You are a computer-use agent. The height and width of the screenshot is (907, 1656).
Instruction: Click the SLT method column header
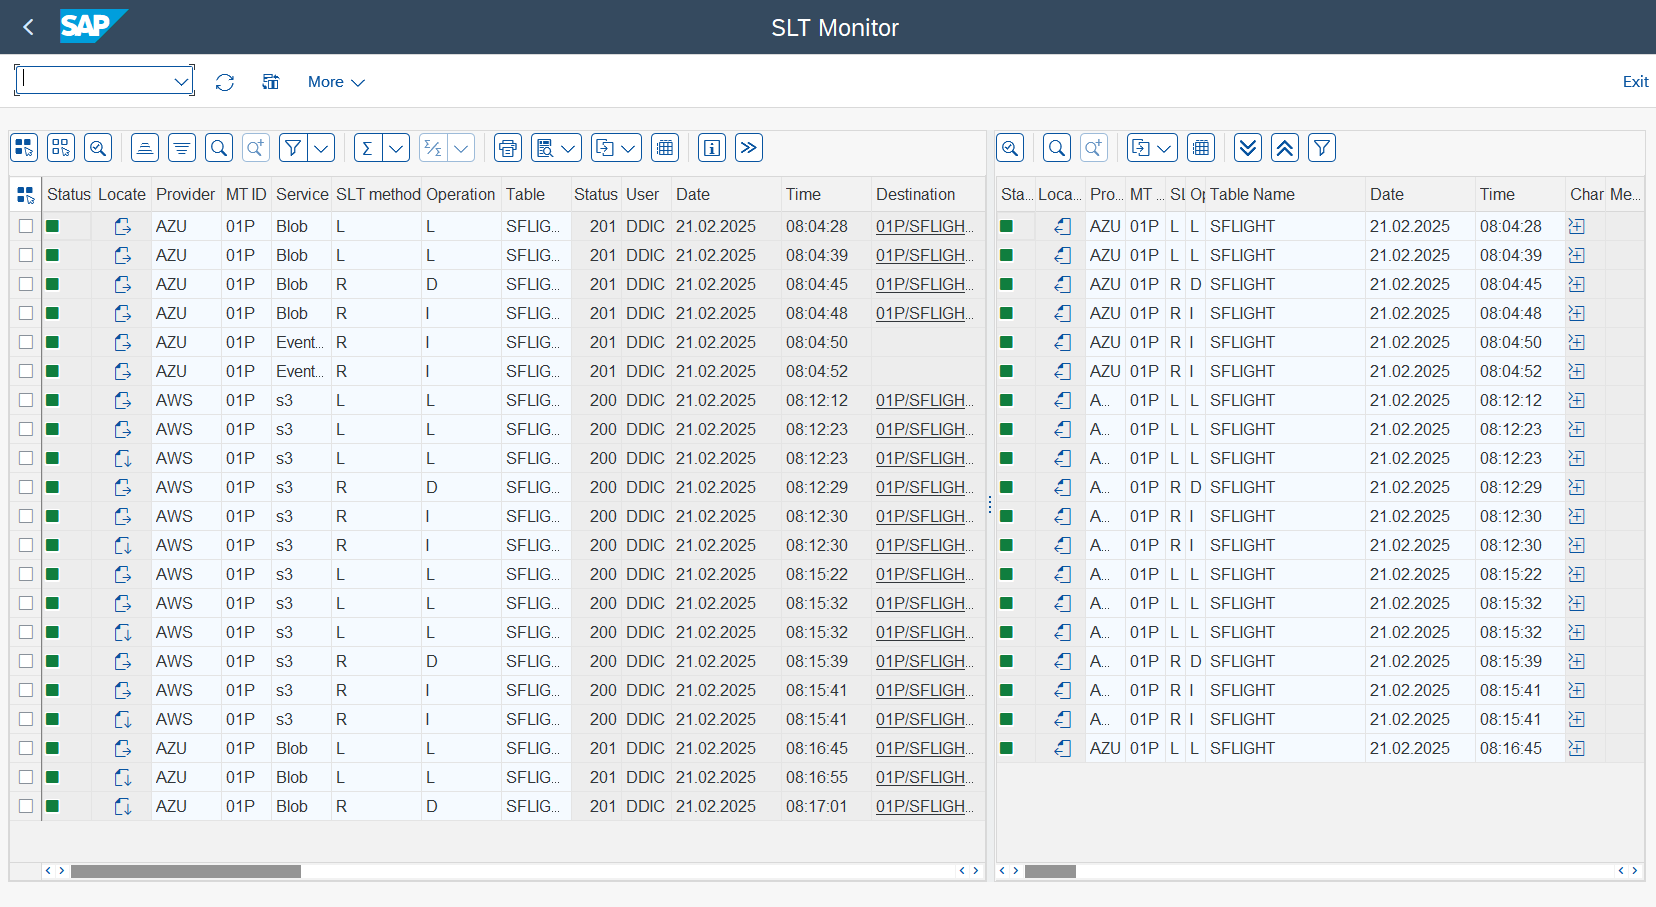tap(378, 194)
